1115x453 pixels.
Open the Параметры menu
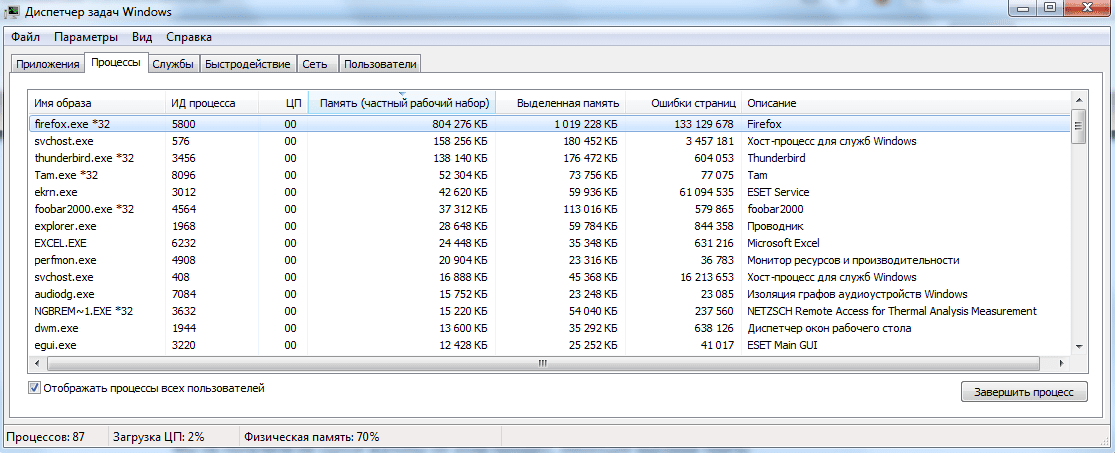(x=86, y=37)
